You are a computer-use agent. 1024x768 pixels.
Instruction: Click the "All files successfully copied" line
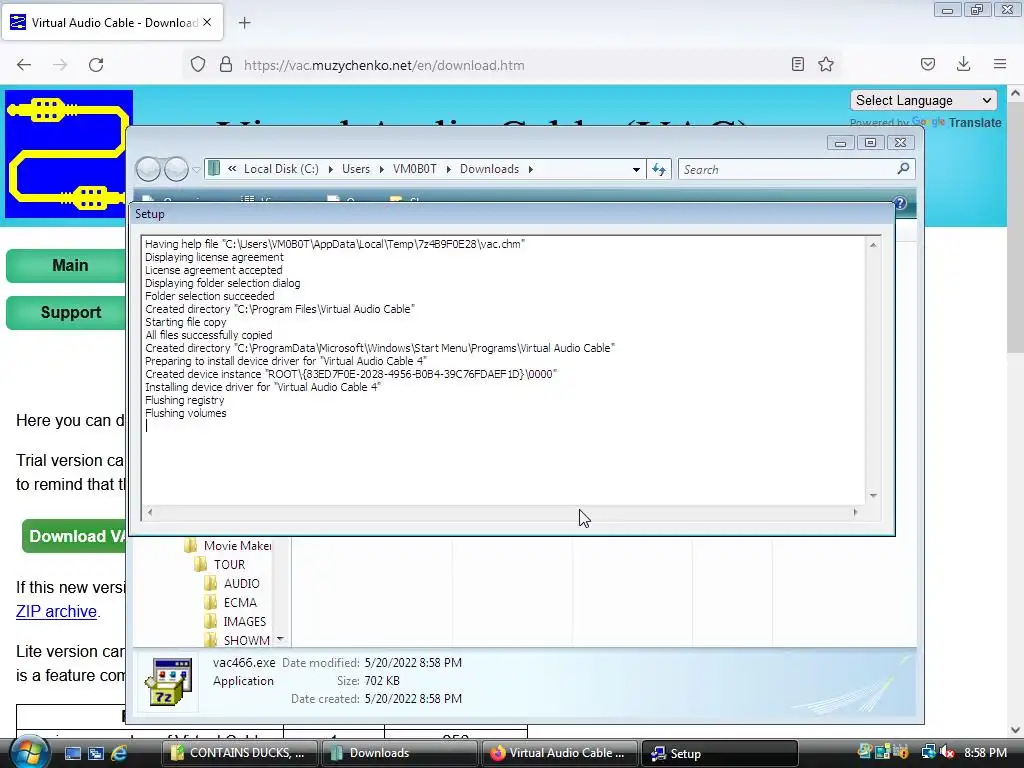click(x=208, y=335)
